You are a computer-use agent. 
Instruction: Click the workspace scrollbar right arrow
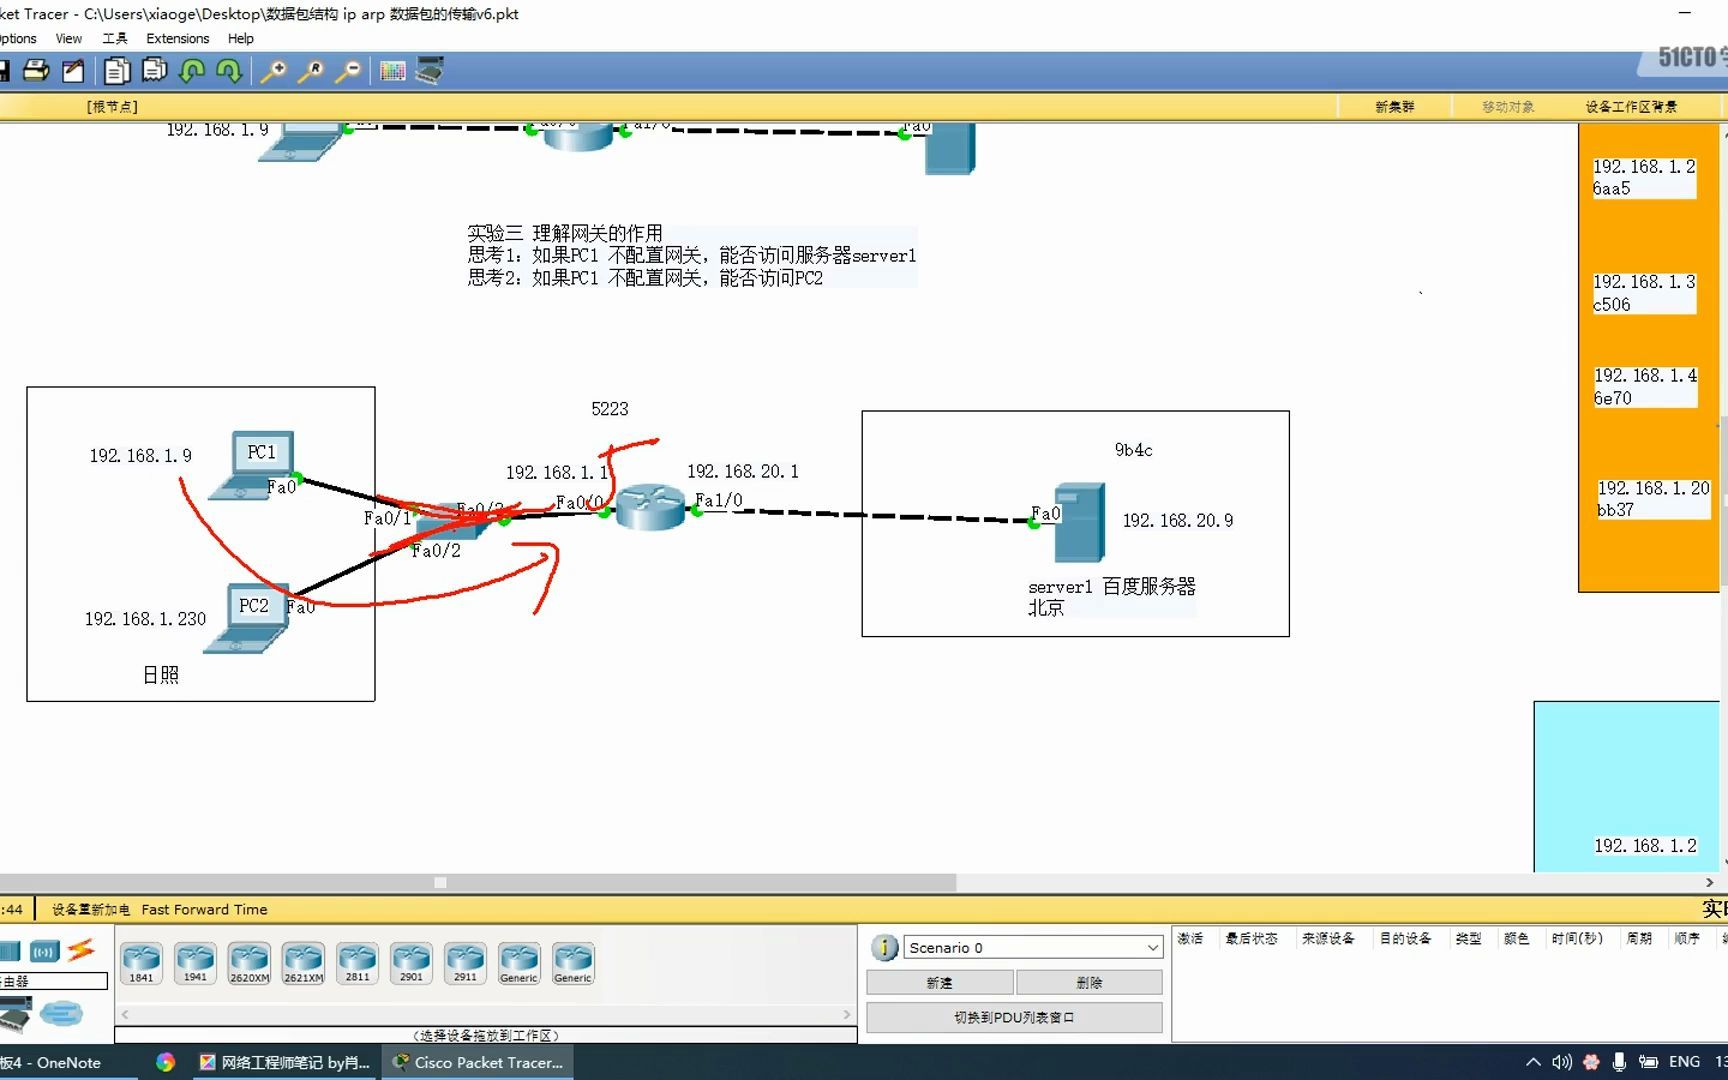click(1709, 883)
